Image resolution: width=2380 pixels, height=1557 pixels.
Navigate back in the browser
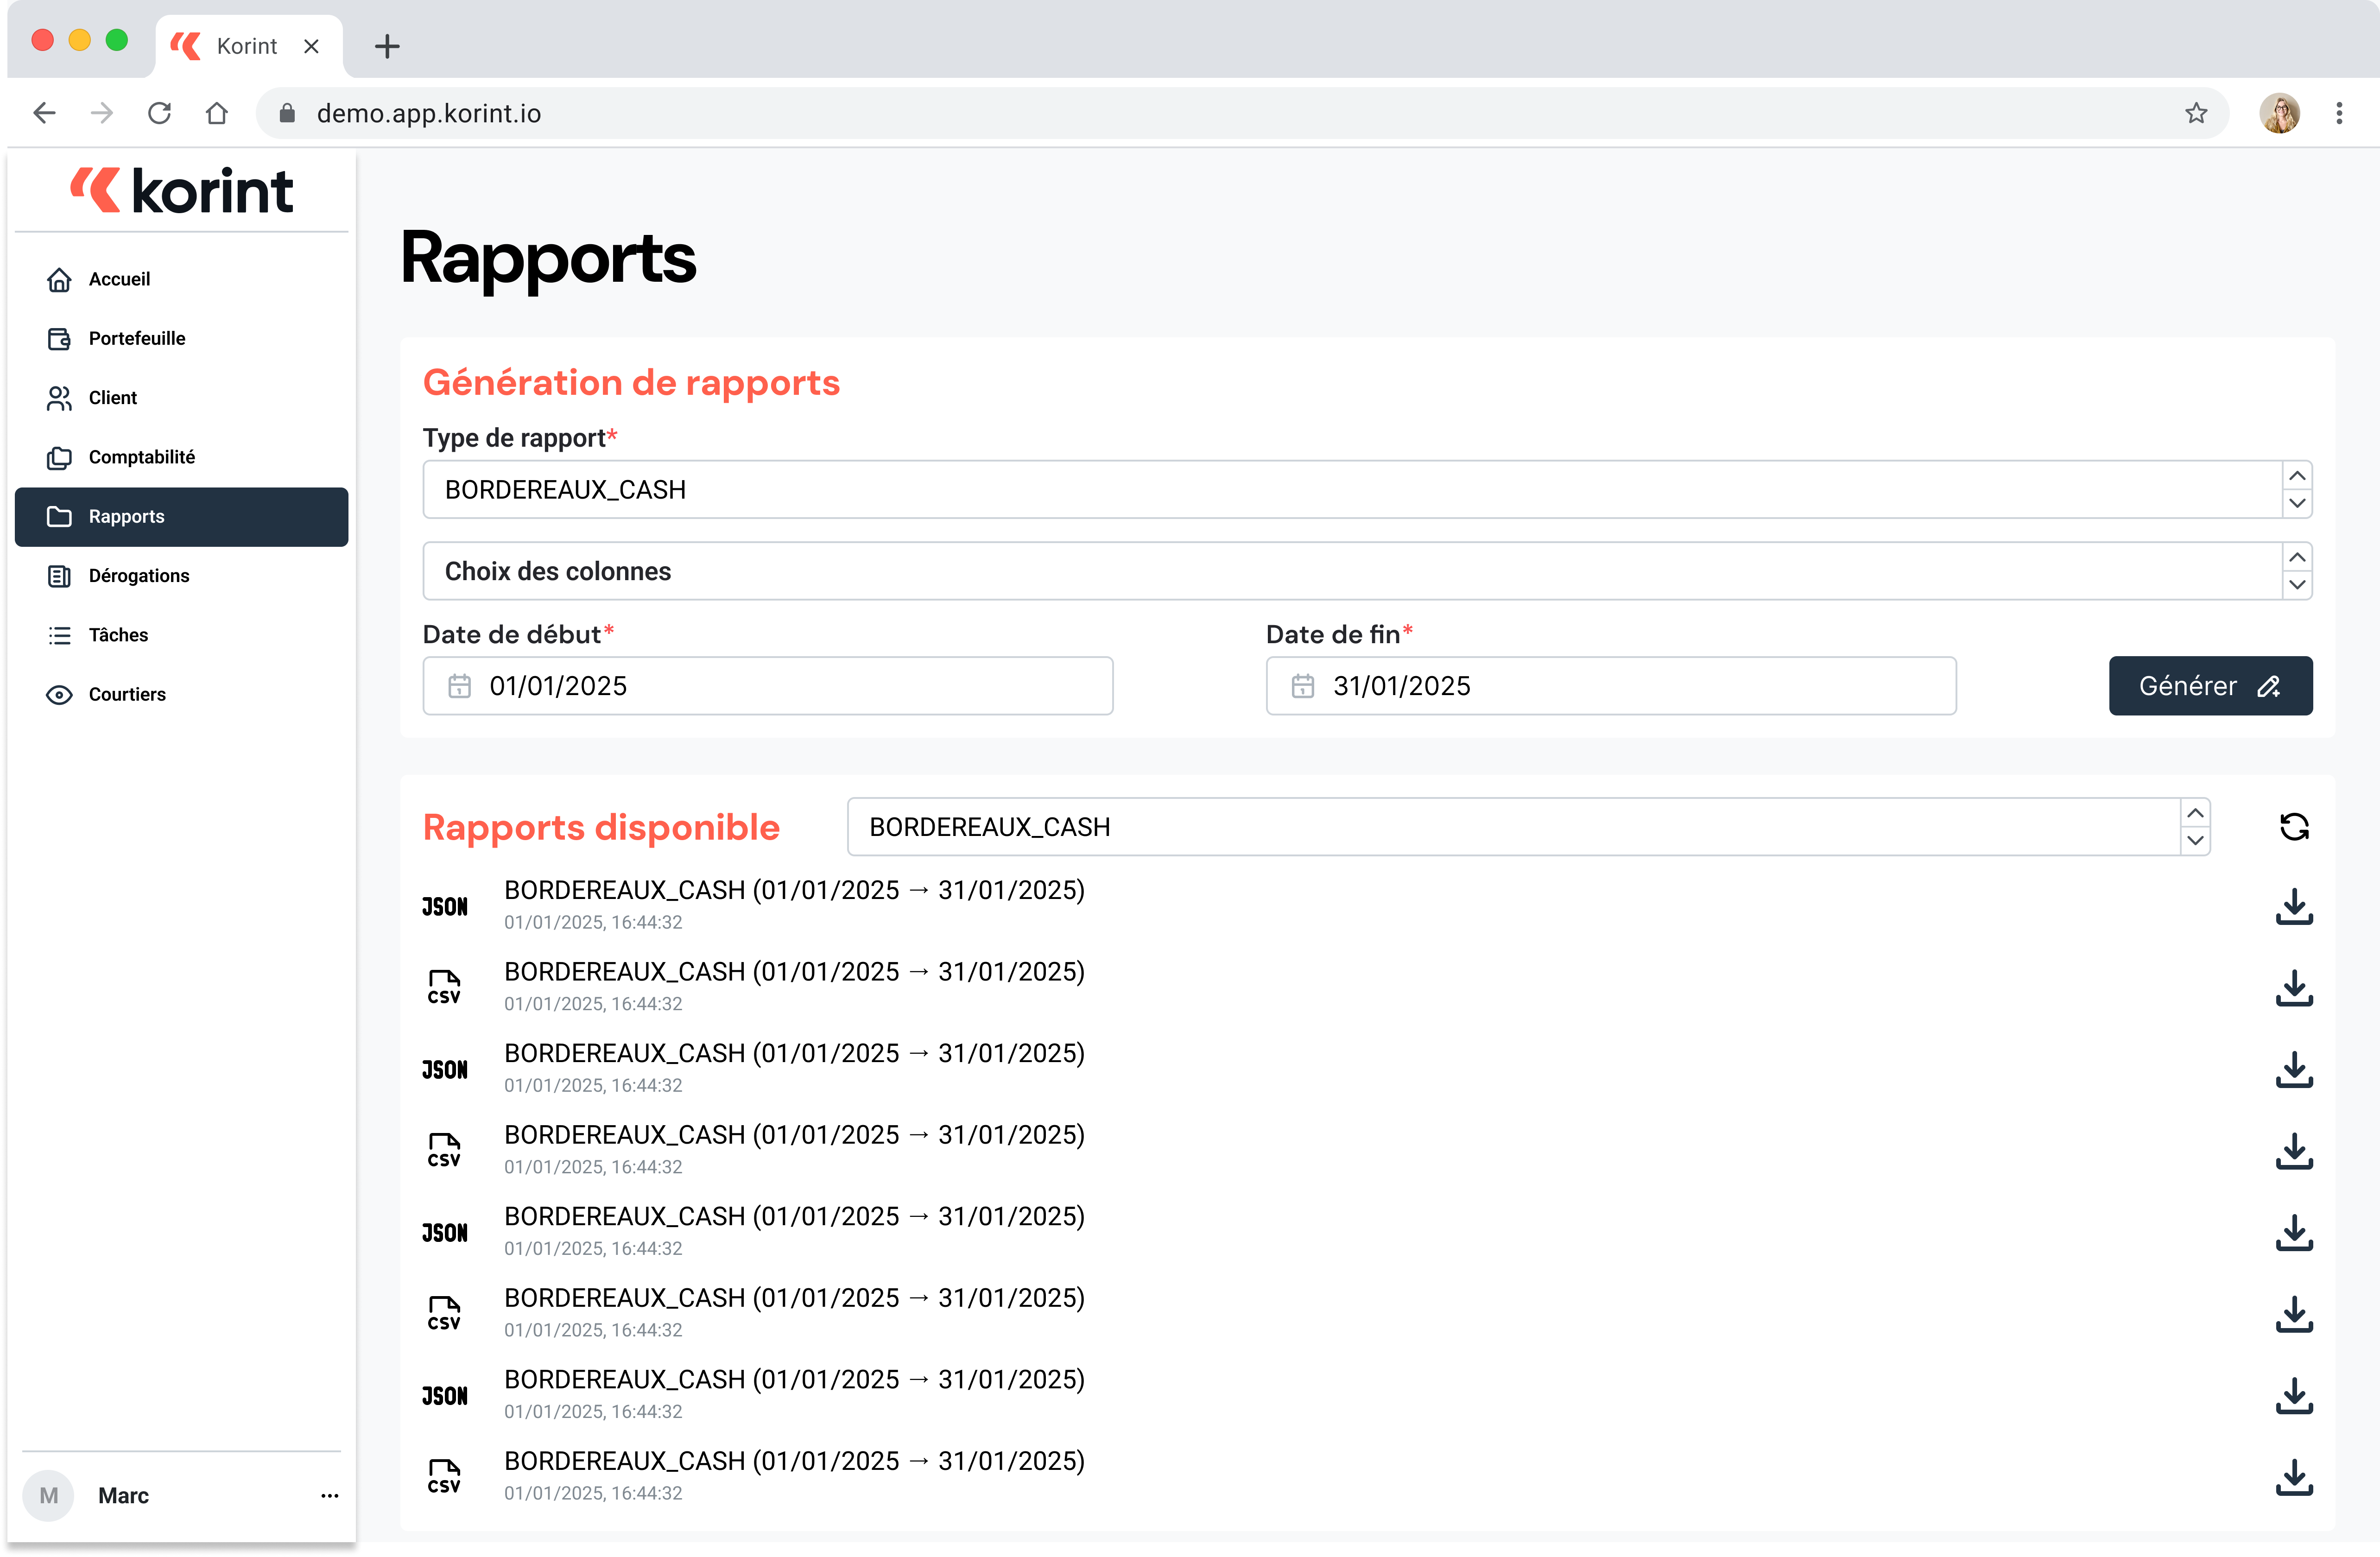(x=44, y=113)
